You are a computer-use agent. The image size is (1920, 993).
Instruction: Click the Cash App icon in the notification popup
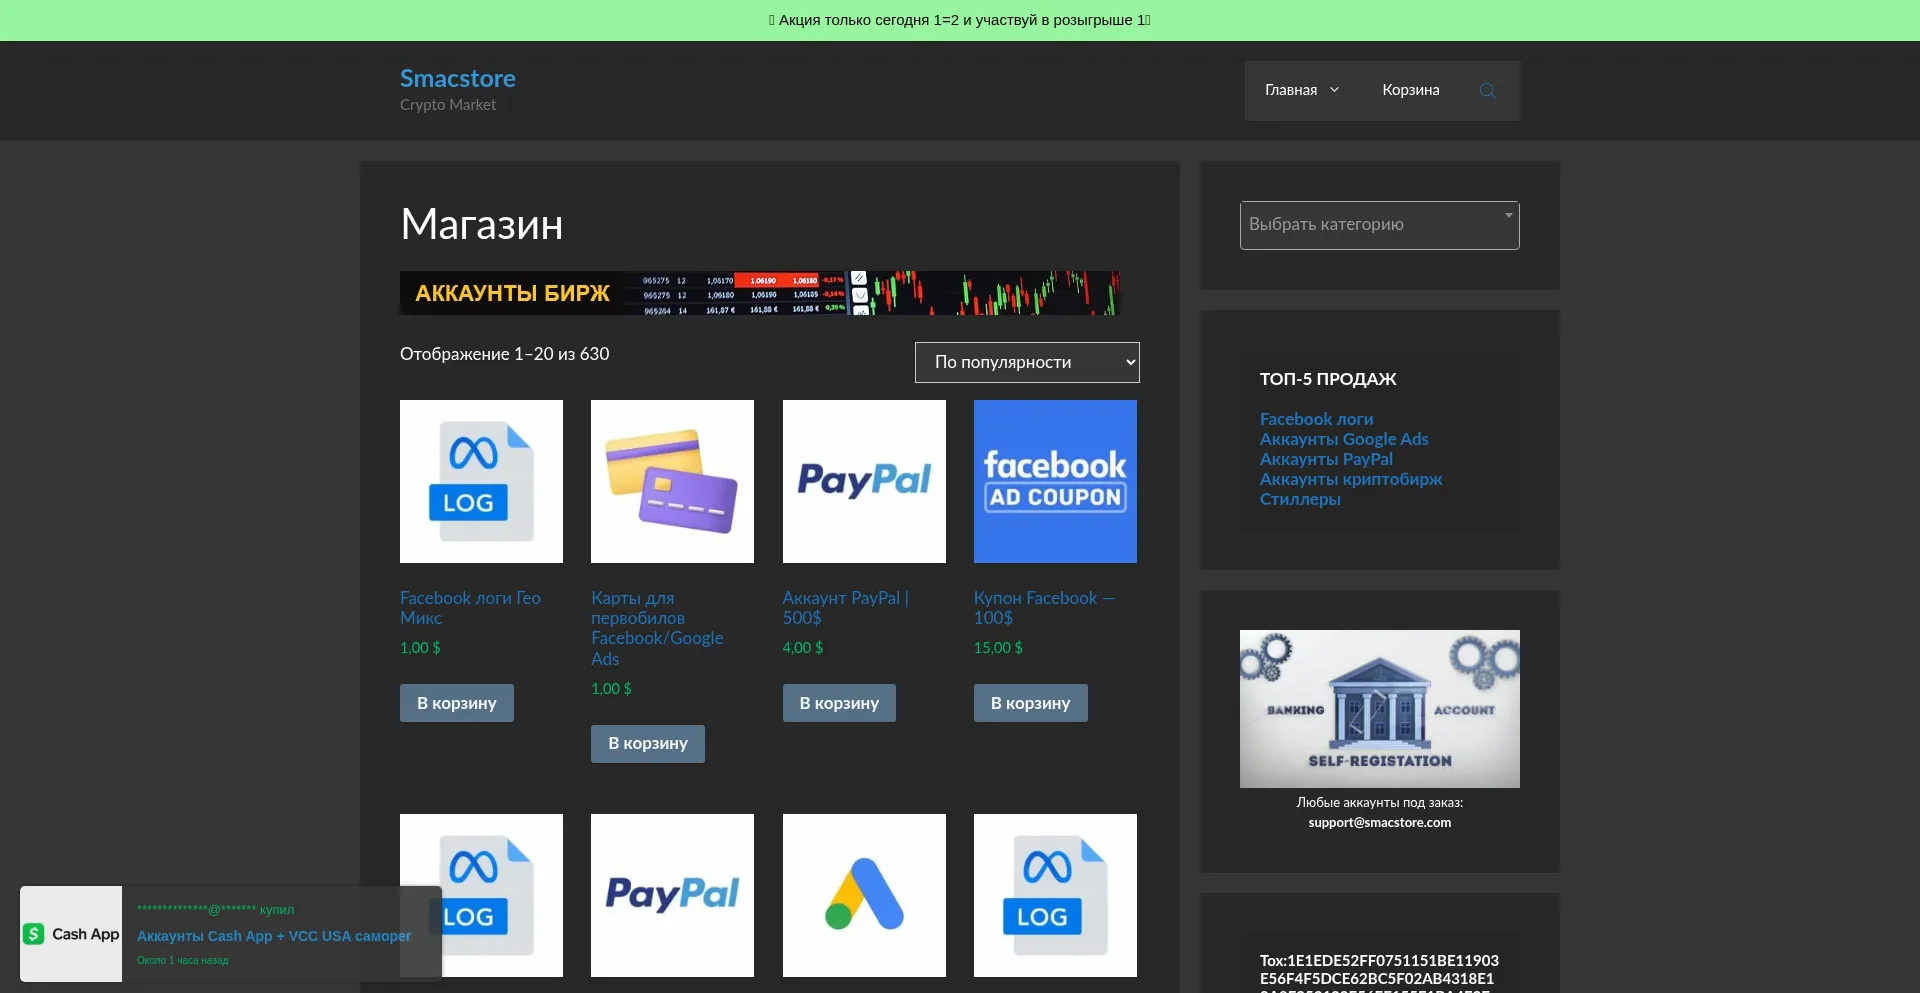(x=70, y=933)
